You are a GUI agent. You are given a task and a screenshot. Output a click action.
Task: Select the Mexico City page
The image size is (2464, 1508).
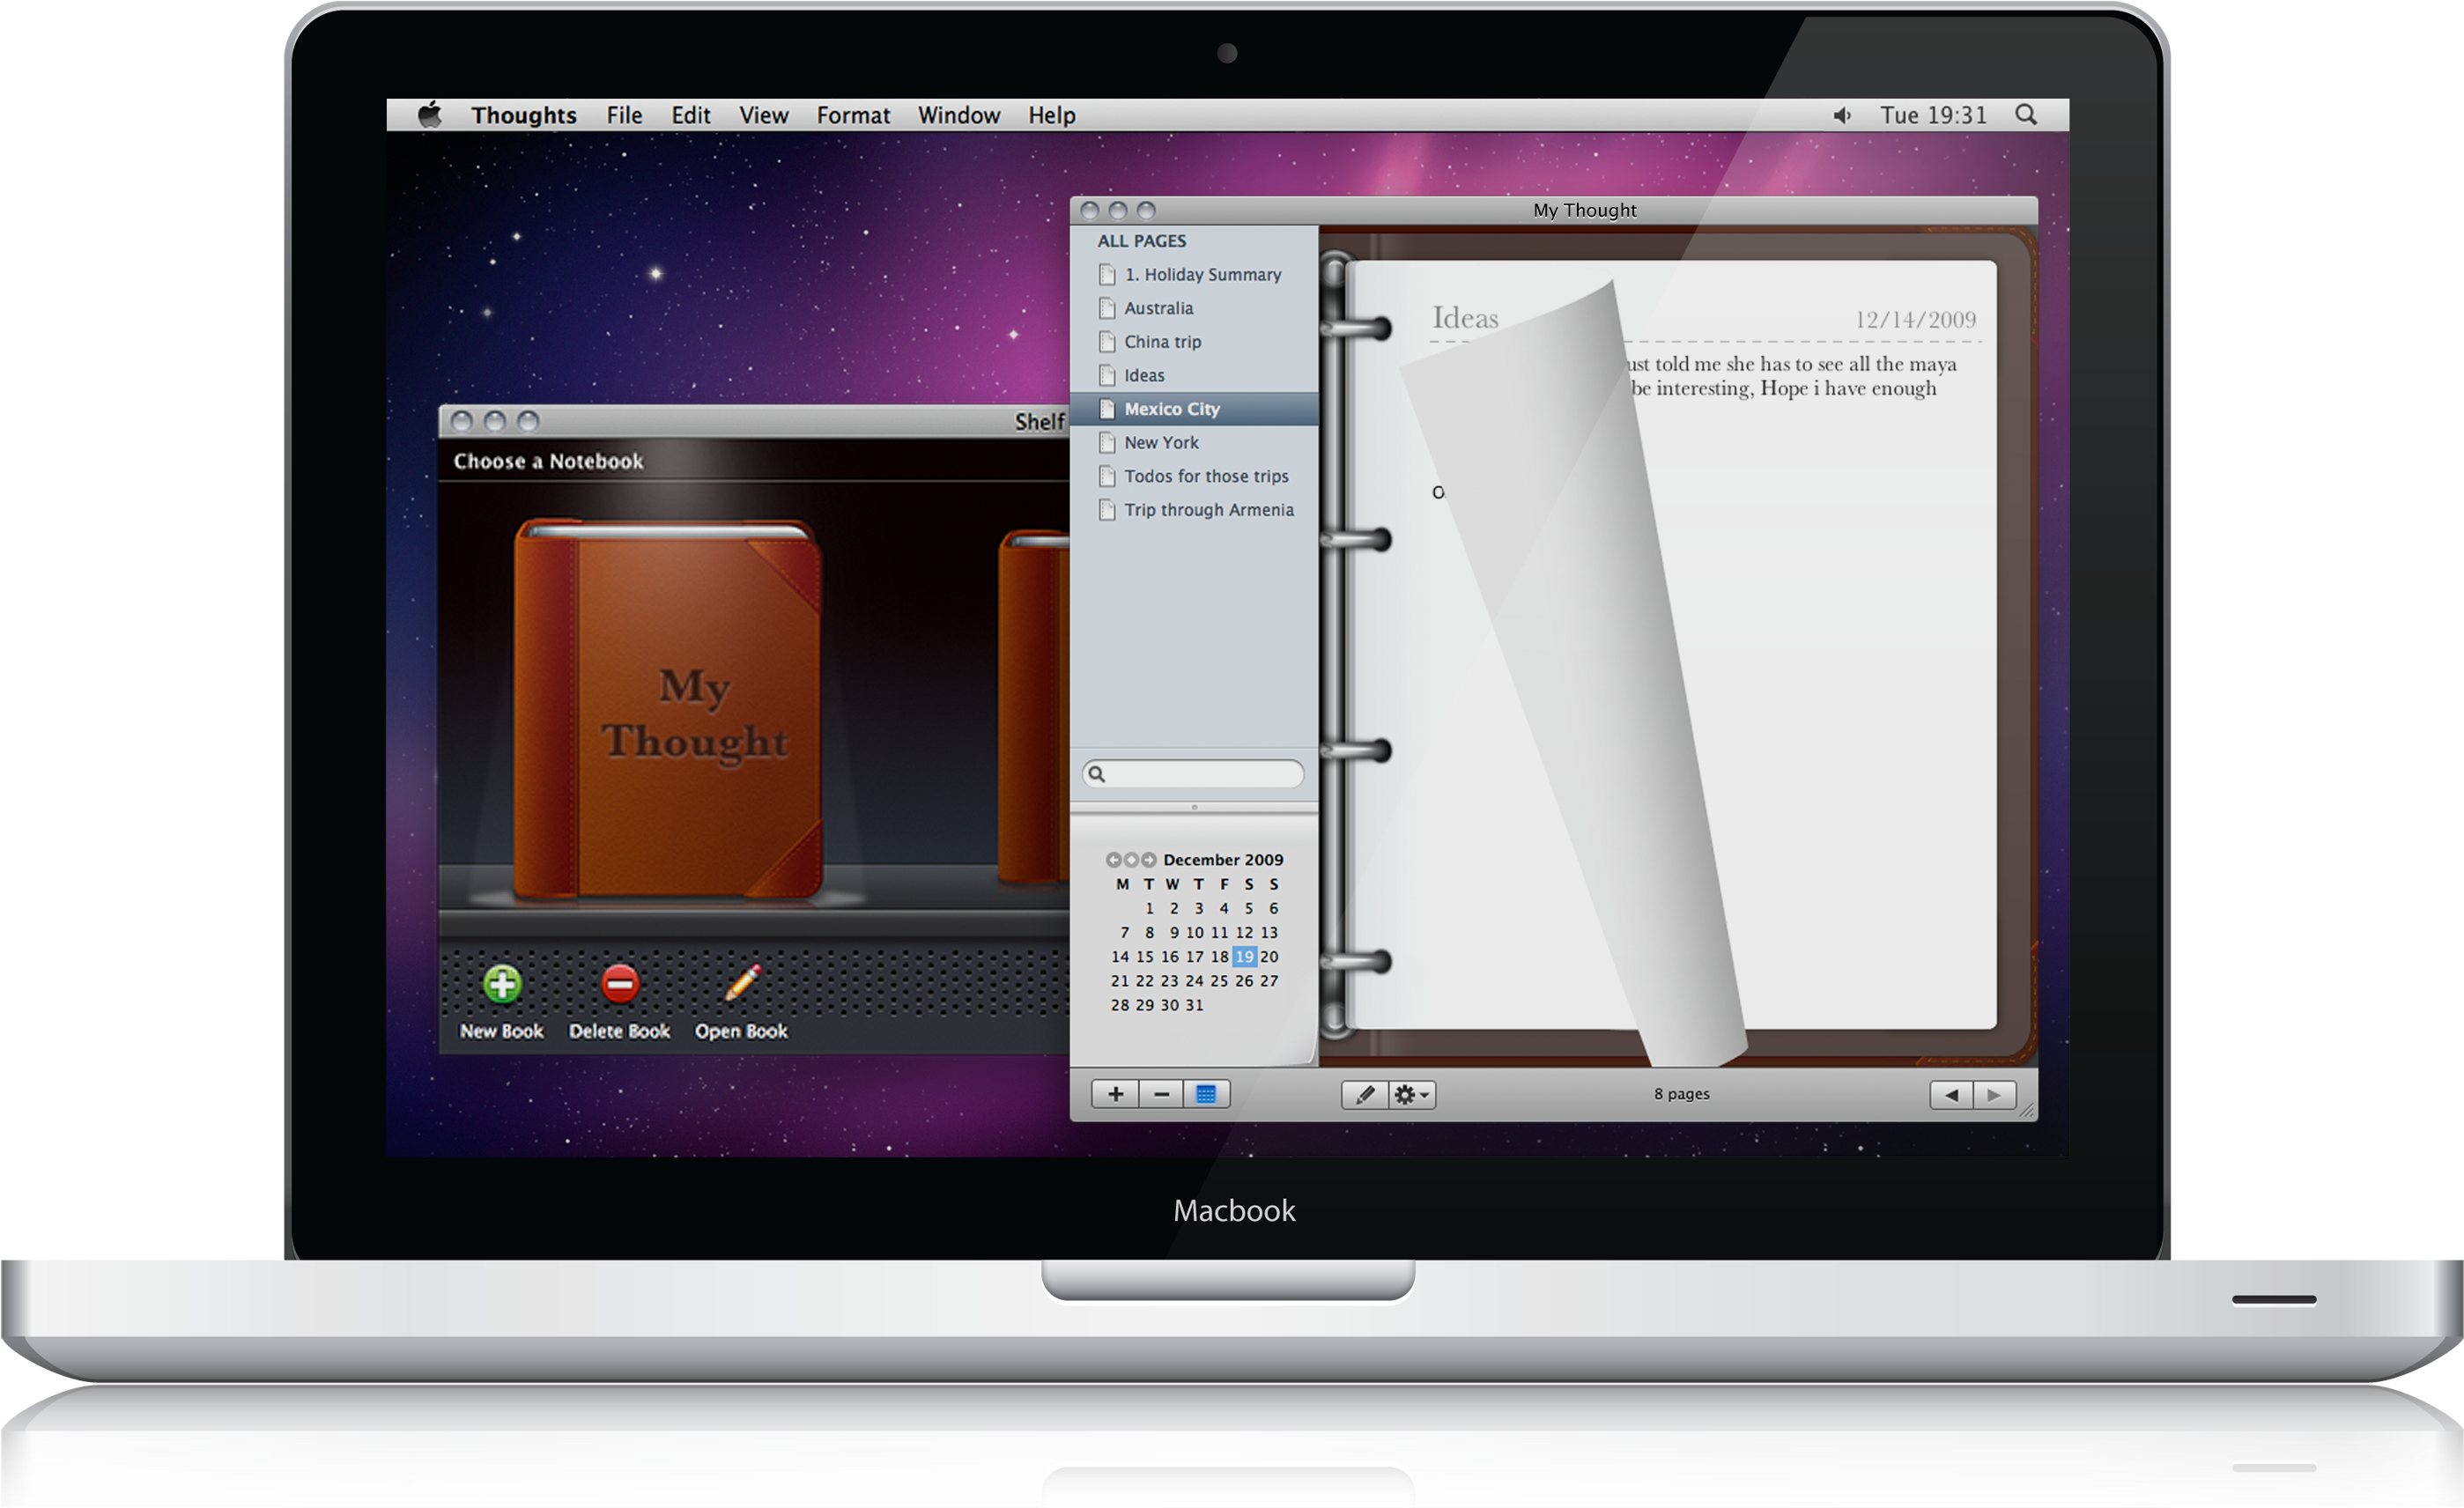(x=1194, y=409)
